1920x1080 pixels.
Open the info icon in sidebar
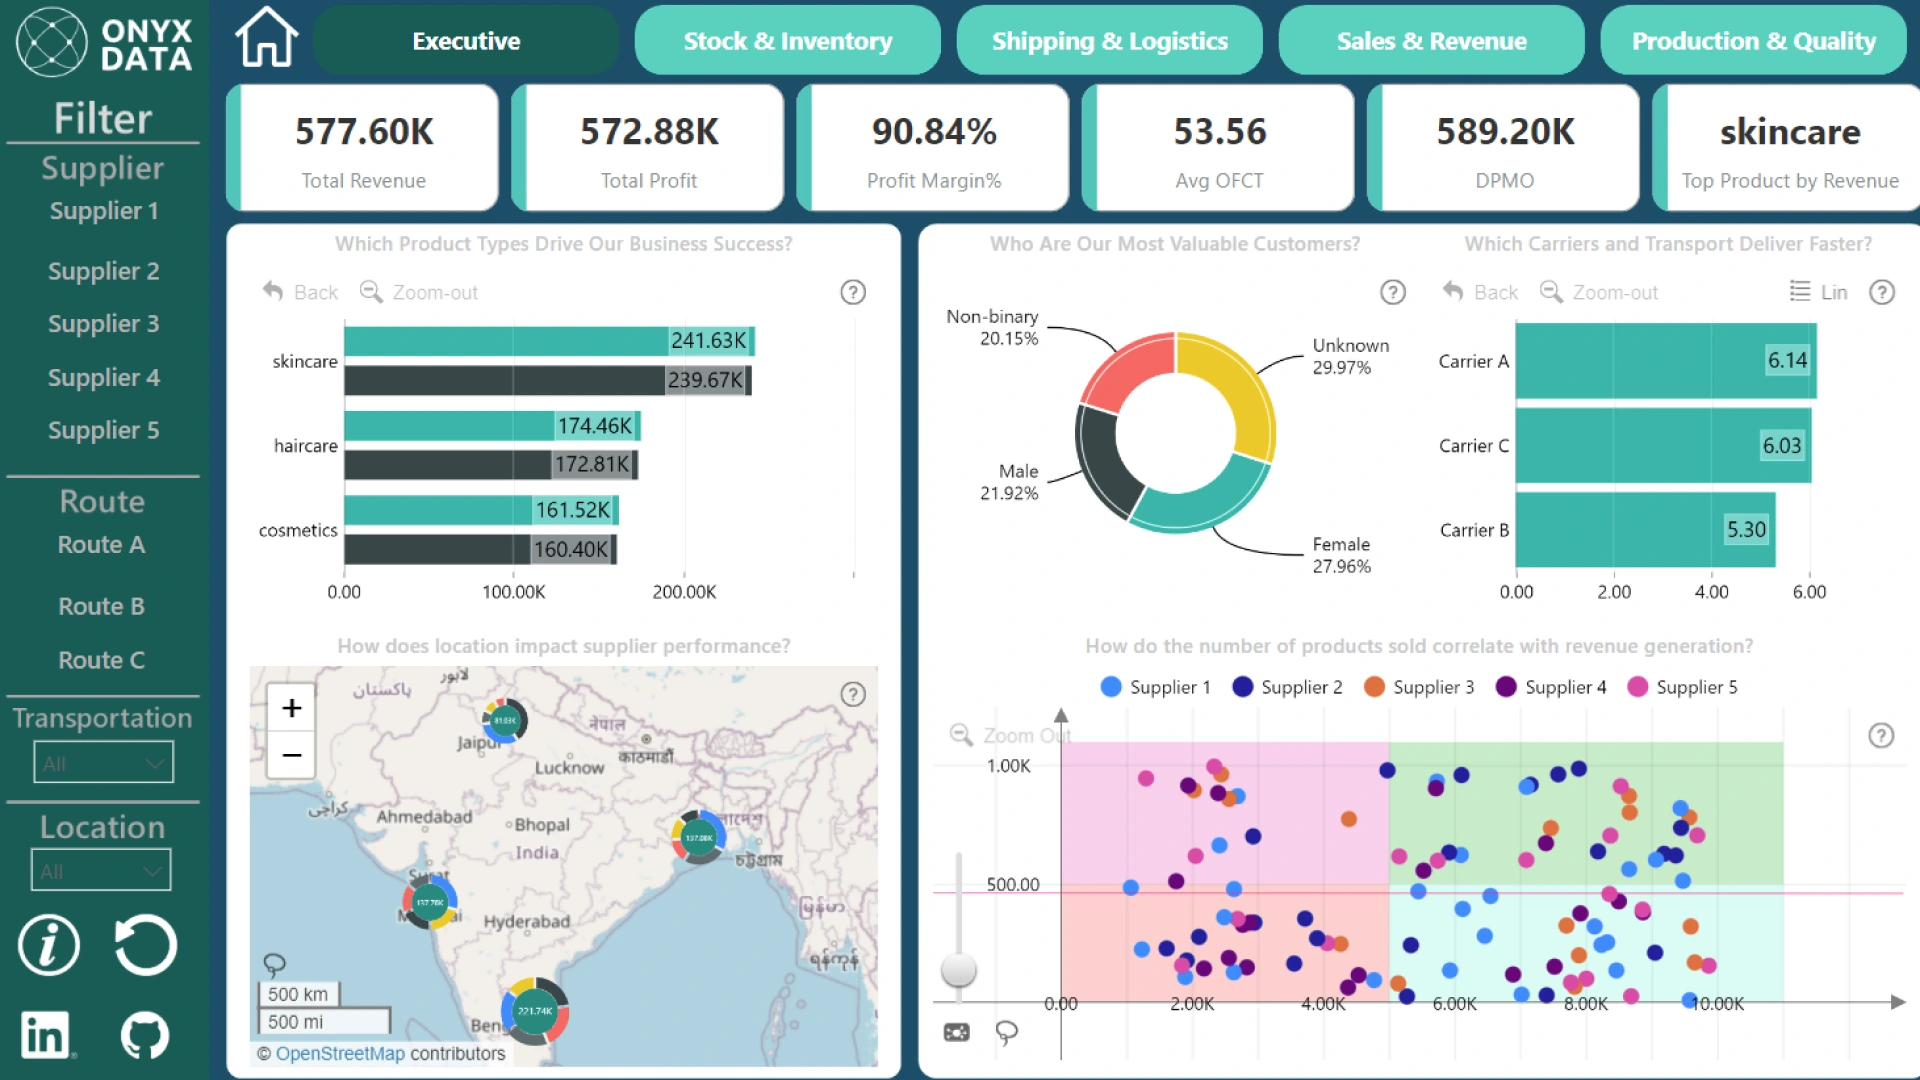pos(49,944)
